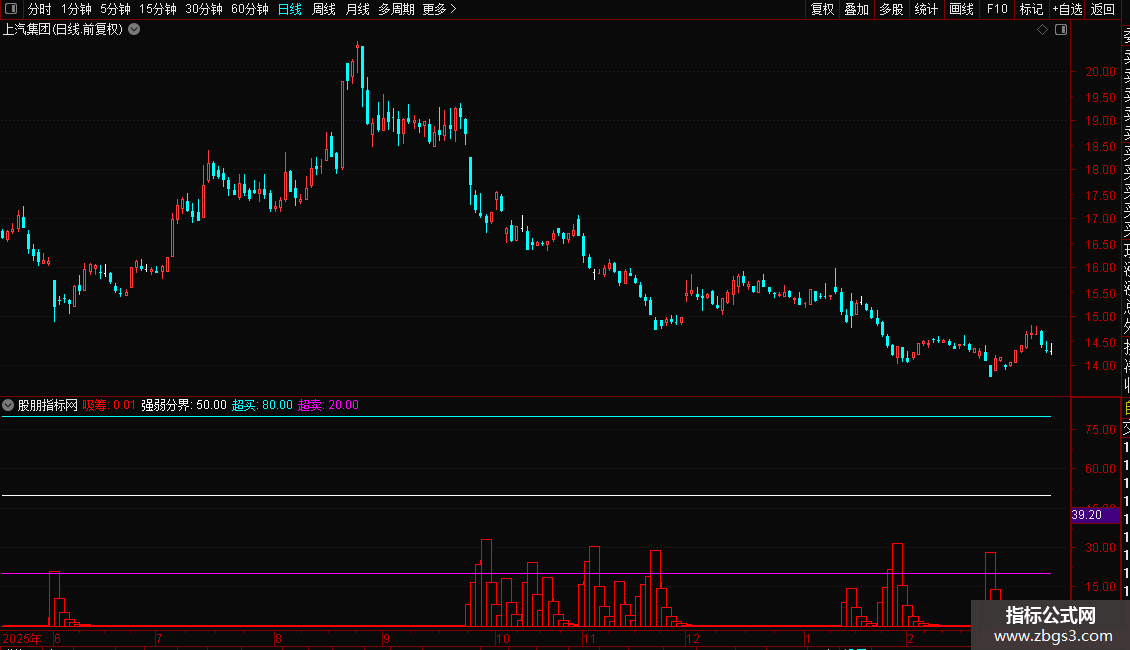The height and width of the screenshot is (650, 1130).
Task: Click the 股朋指标网 indicator name
Action: [48, 405]
